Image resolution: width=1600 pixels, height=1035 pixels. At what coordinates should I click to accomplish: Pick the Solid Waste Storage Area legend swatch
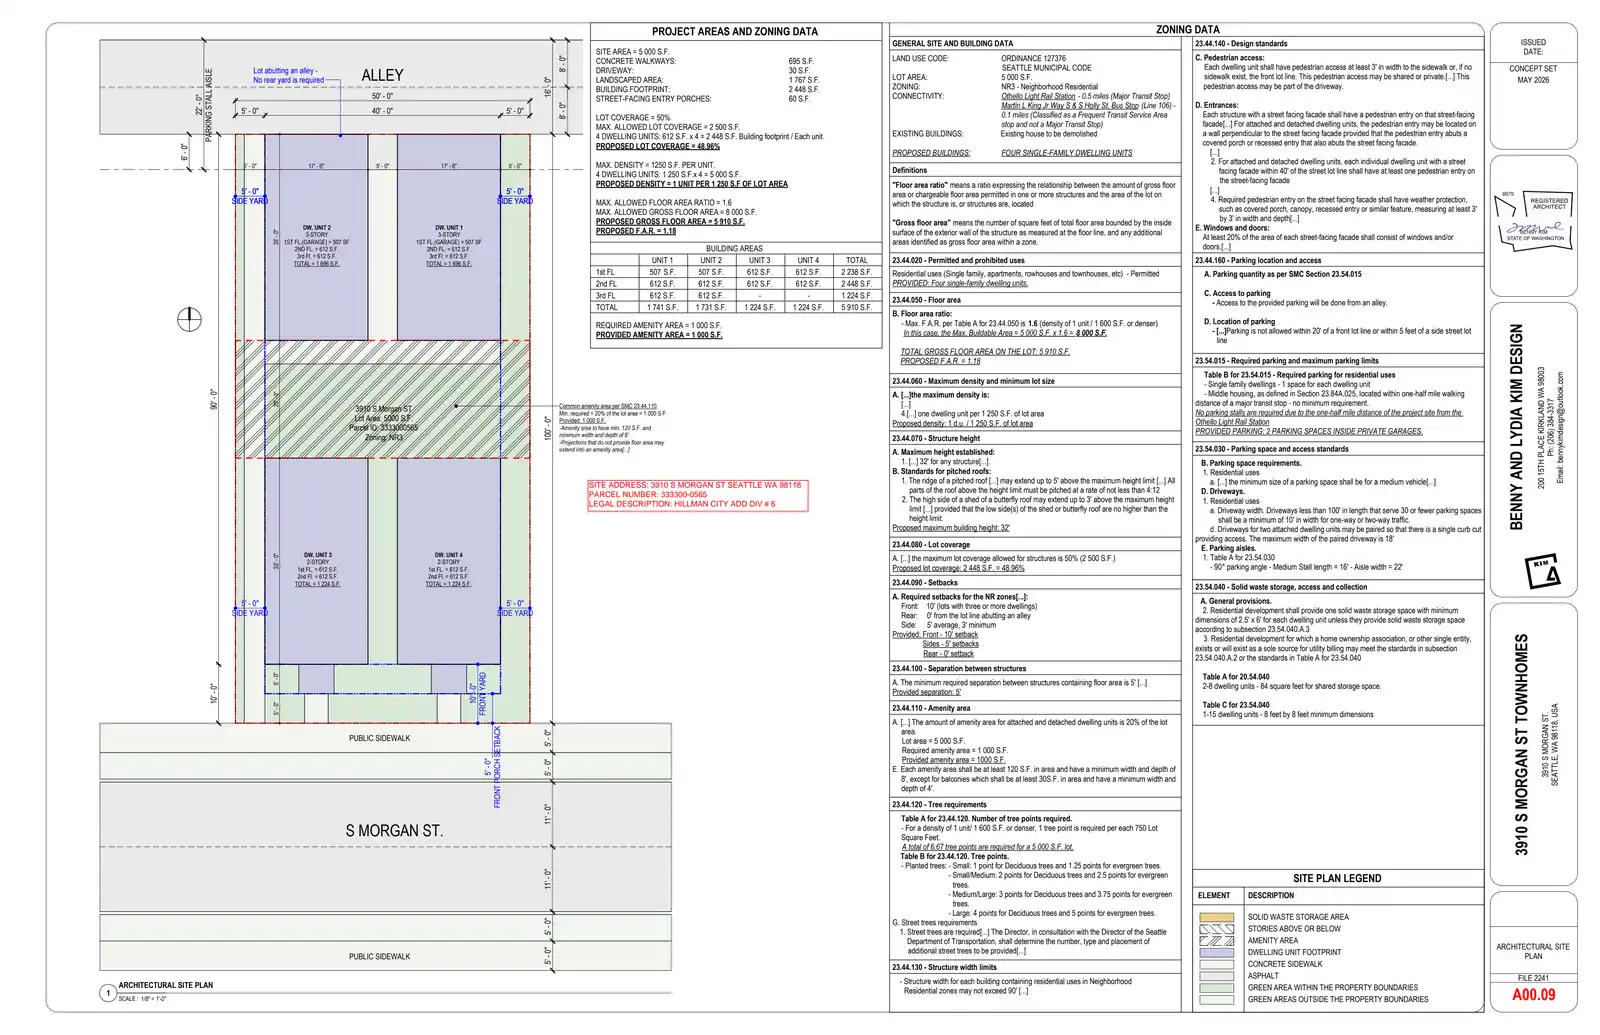click(1217, 917)
